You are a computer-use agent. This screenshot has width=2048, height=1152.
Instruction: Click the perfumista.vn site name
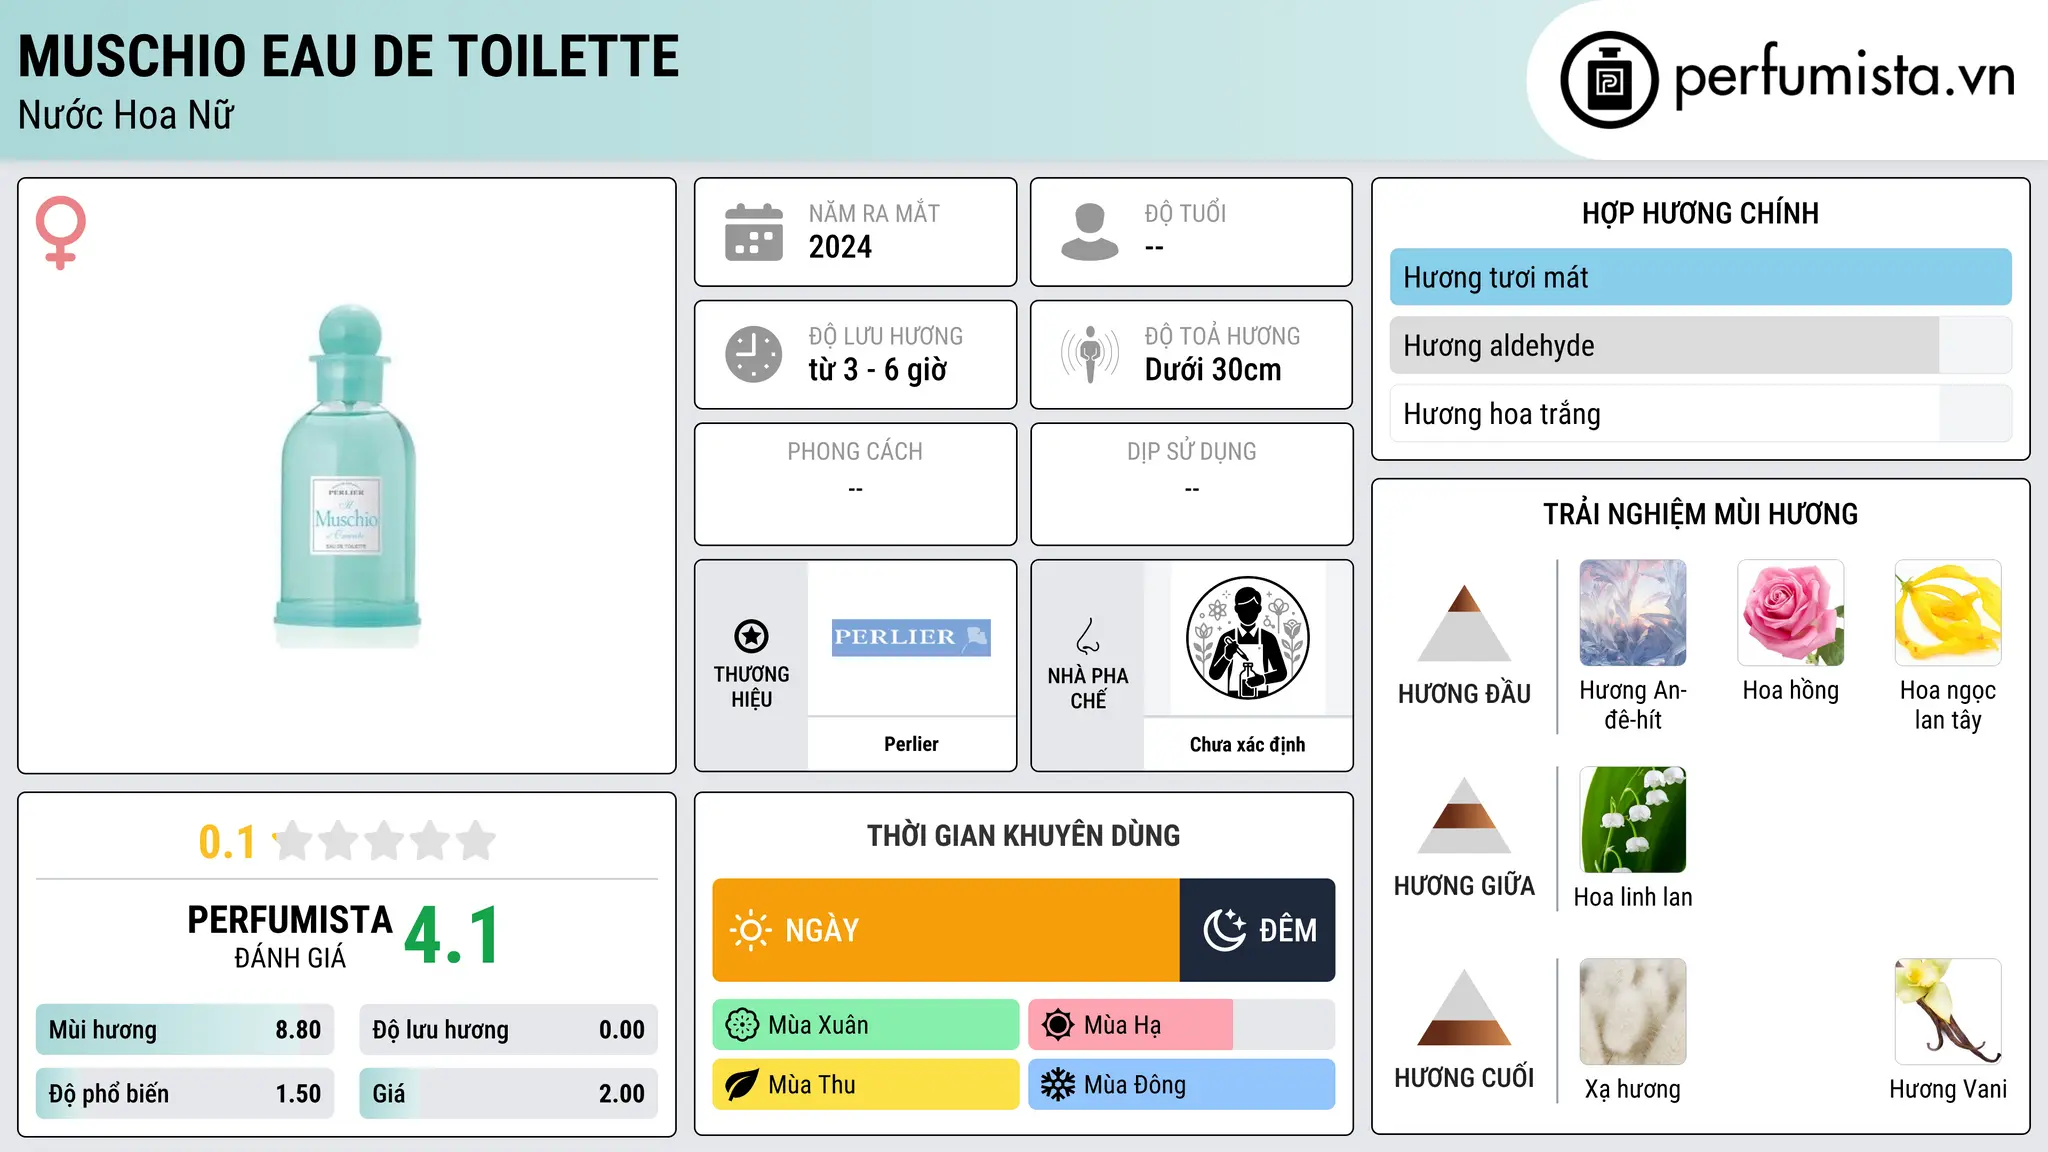1844,76
